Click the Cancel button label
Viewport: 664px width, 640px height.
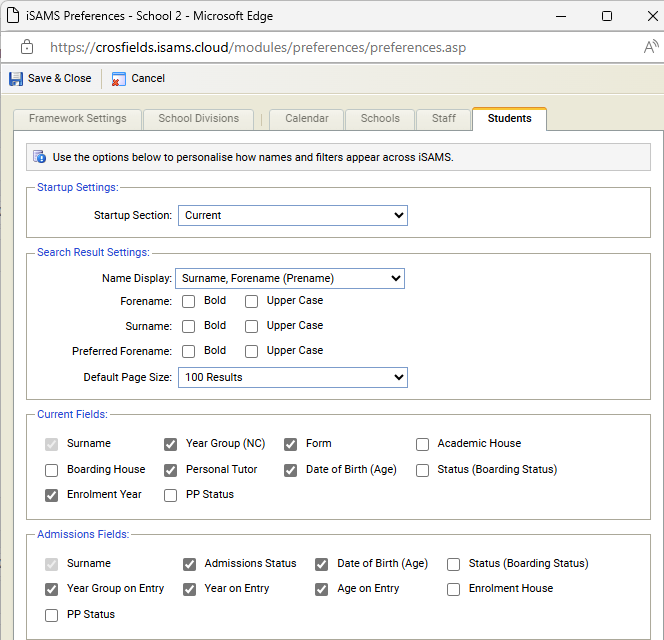click(148, 78)
